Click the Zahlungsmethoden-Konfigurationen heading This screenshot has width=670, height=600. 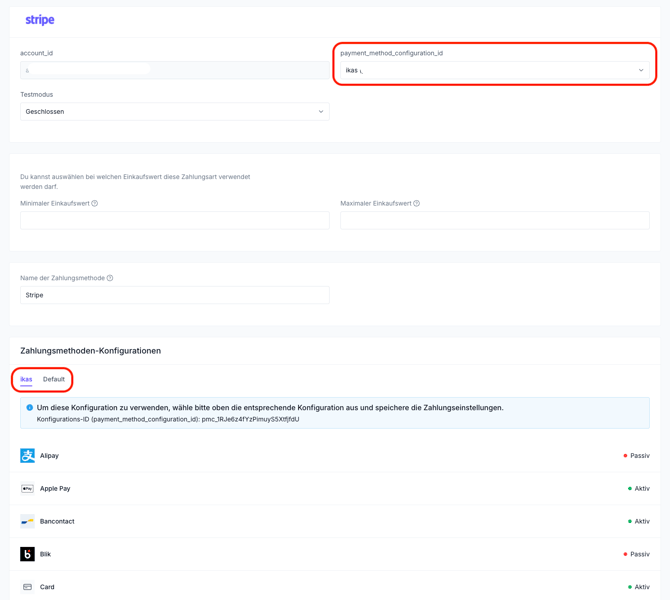click(91, 351)
